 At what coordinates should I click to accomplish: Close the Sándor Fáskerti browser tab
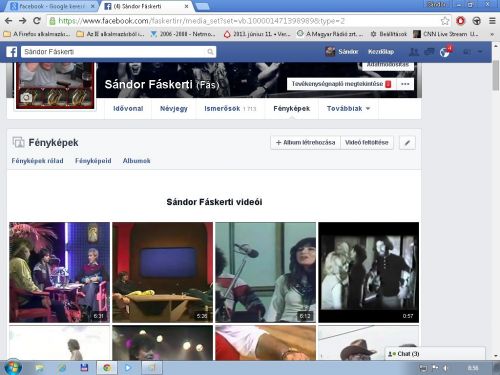pyautogui.click(x=186, y=6)
